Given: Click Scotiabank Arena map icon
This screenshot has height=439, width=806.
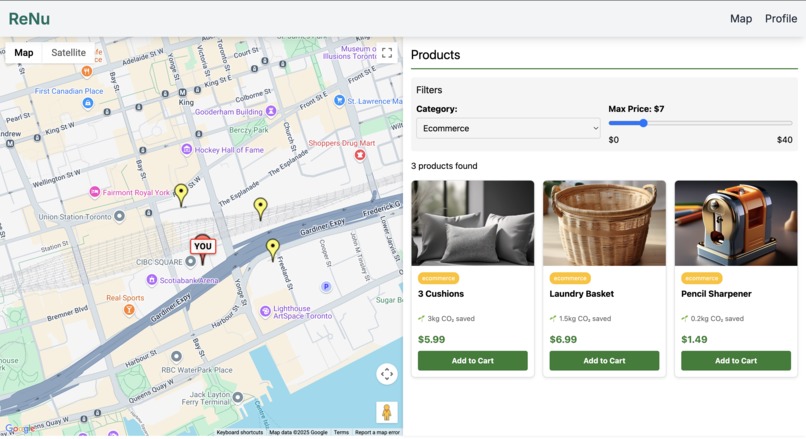Looking at the screenshot, I should click(152, 280).
